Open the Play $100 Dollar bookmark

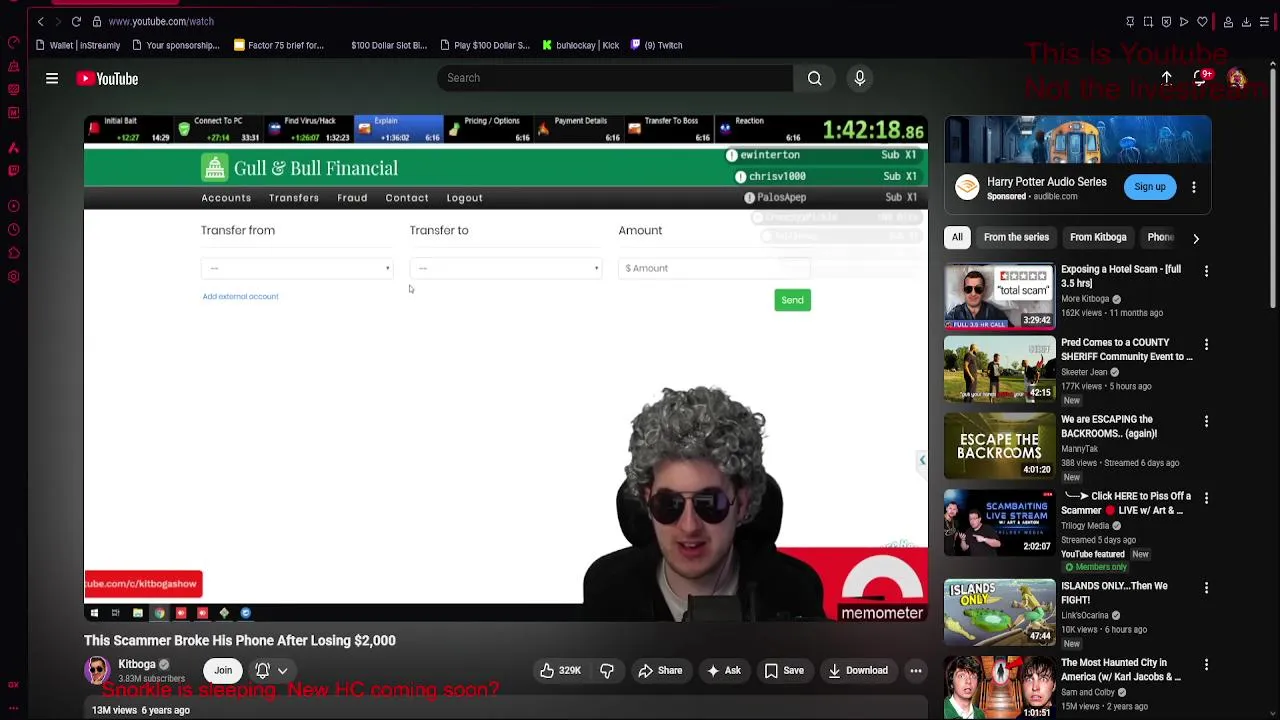coord(485,45)
